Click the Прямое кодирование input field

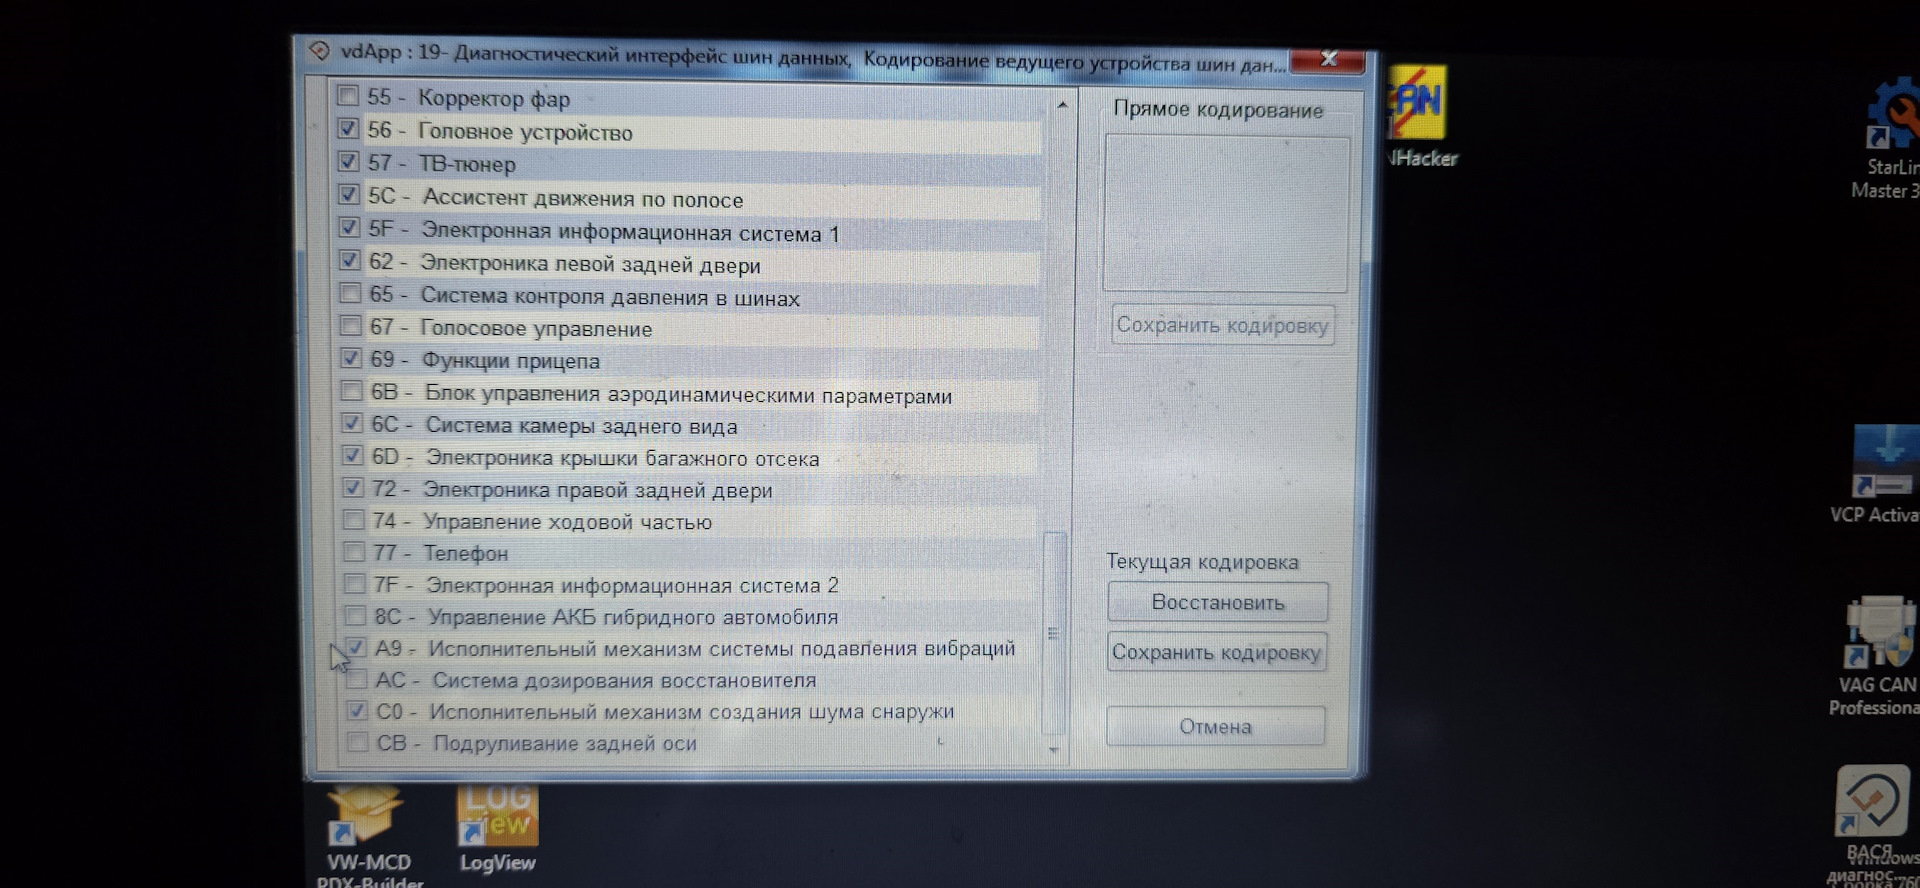pyautogui.click(x=1226, y=214)
